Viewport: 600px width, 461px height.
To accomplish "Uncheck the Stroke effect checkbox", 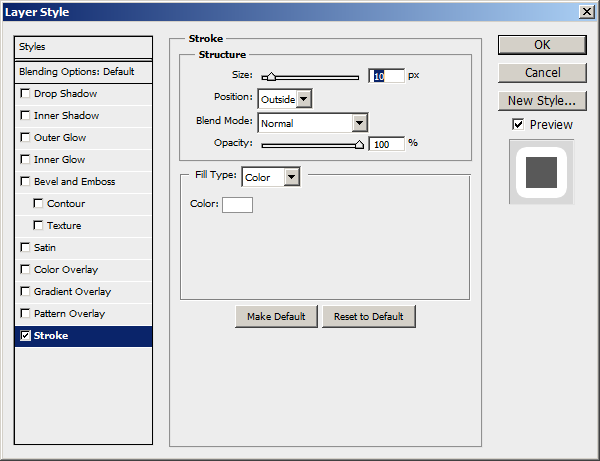I will click(x=25, y=336).
